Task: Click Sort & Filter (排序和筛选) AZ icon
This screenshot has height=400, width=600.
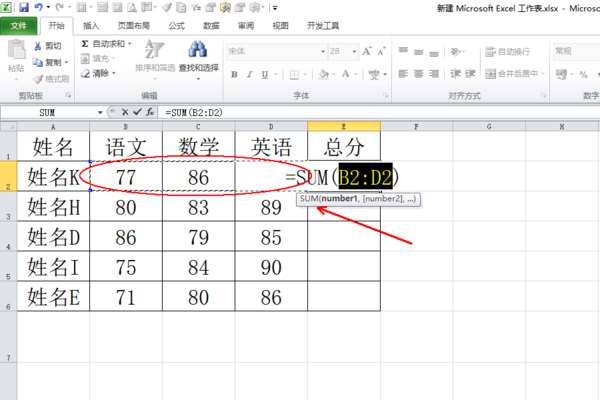Action: click(155, 49)
